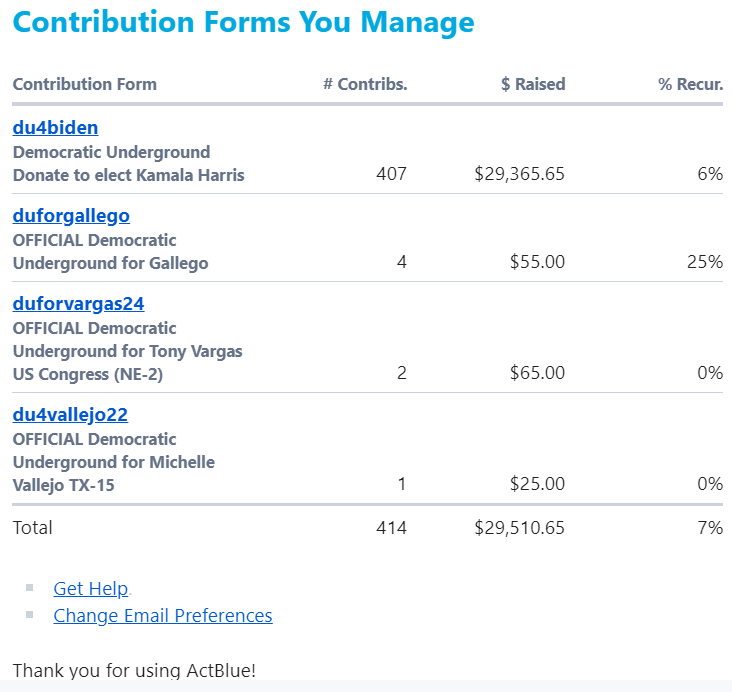
Task: Open Change Email Preferences link
Action: [162, 615]
